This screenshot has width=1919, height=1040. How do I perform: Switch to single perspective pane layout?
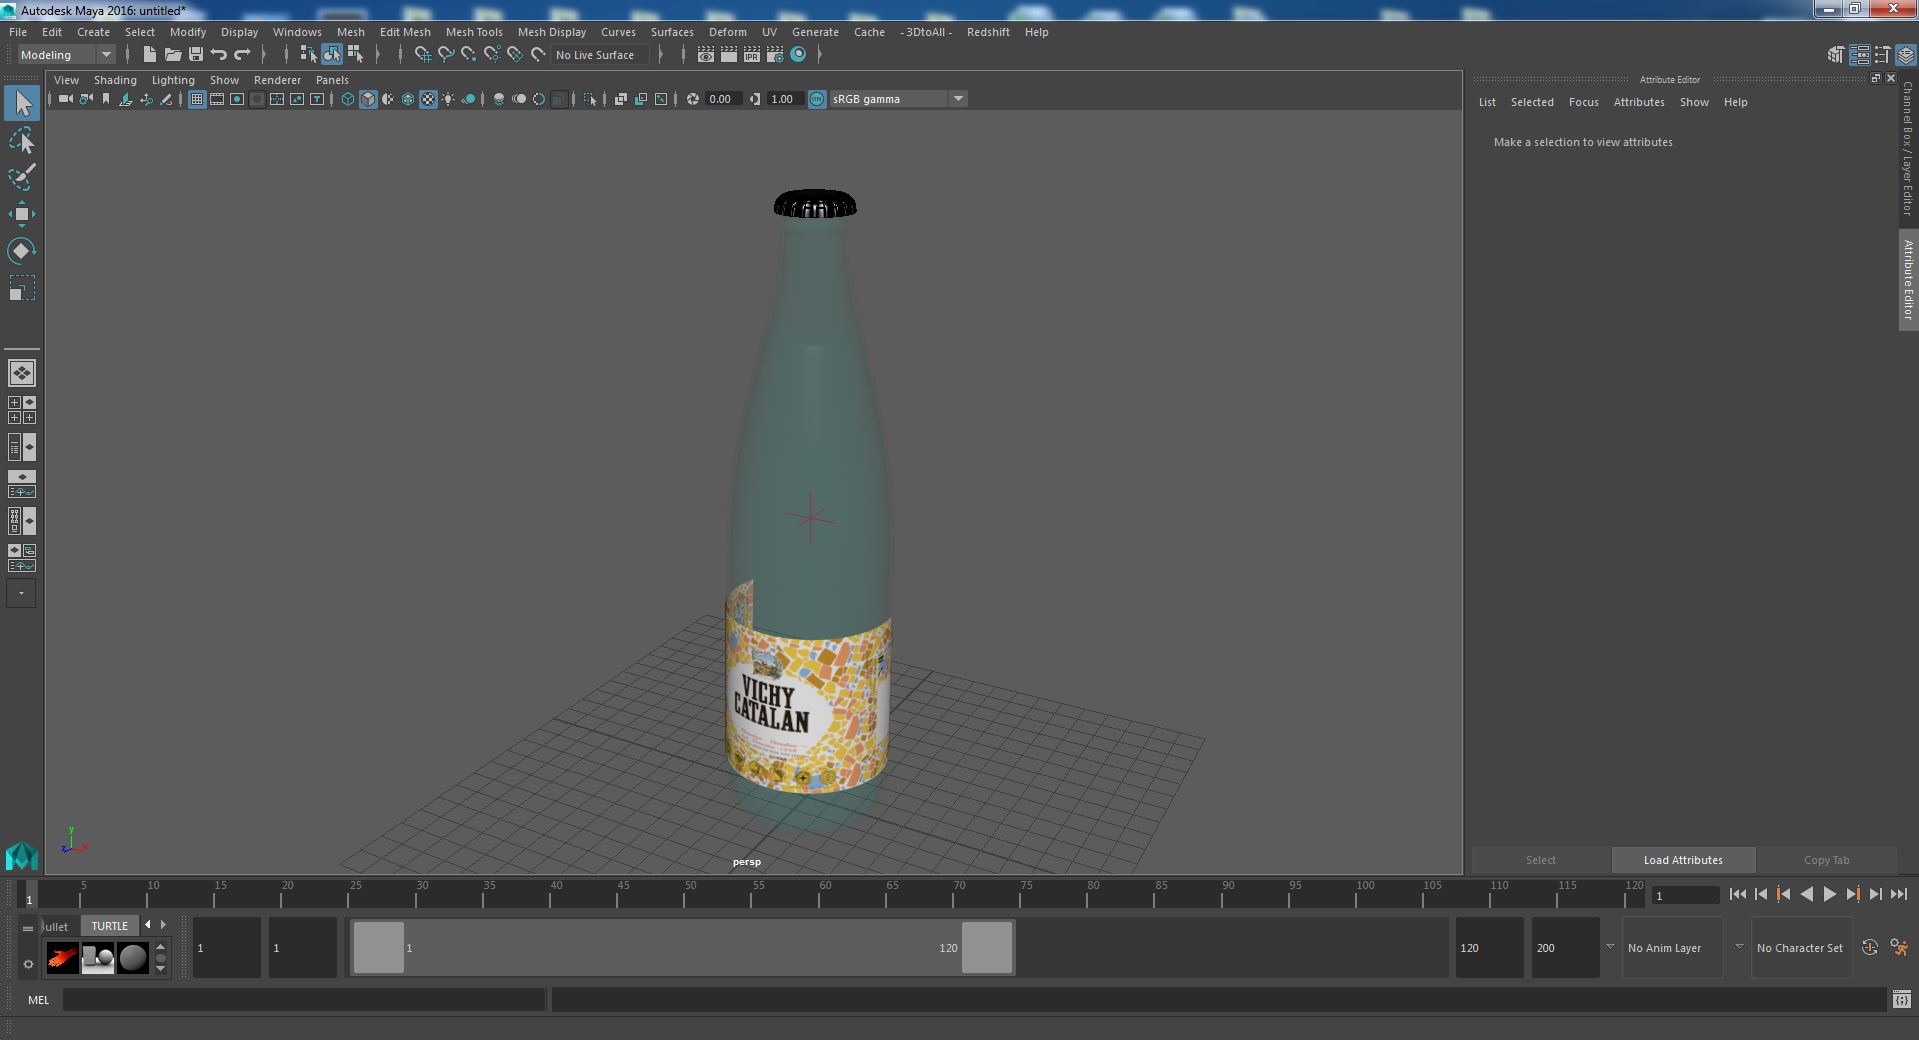(x=22, y=373)
